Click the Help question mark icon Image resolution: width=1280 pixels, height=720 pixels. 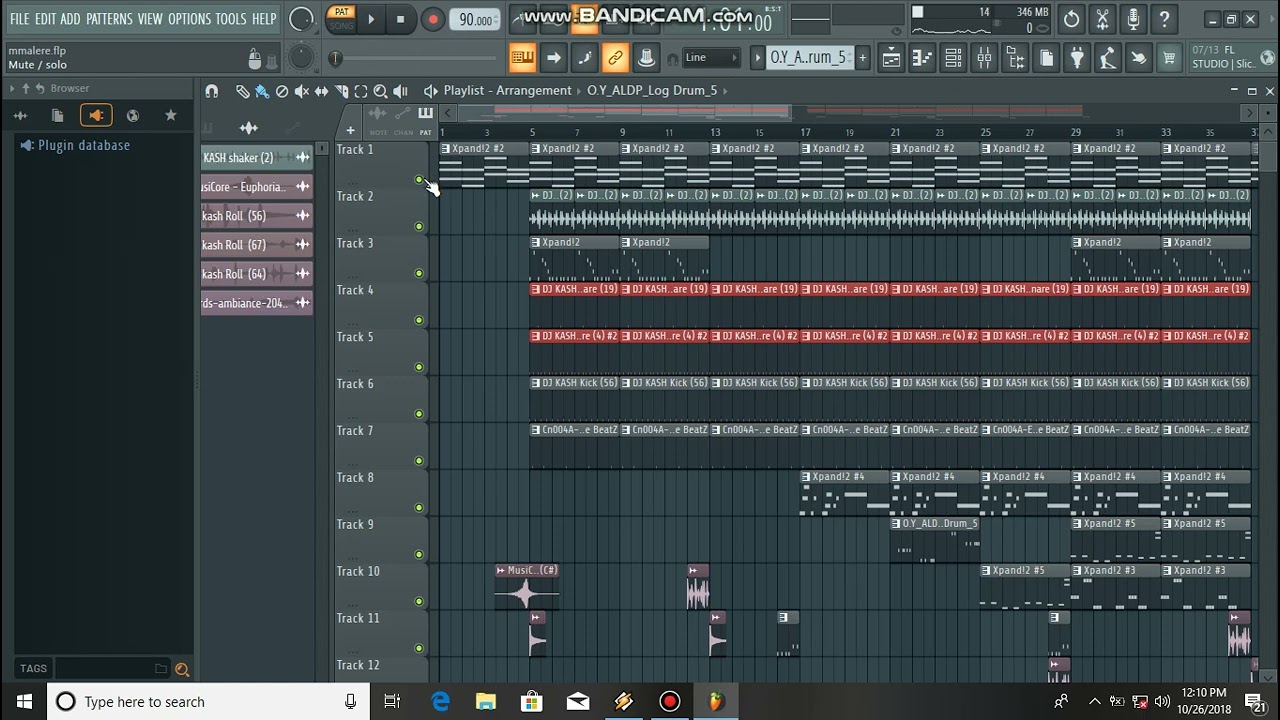click(x=1164, y=19)
